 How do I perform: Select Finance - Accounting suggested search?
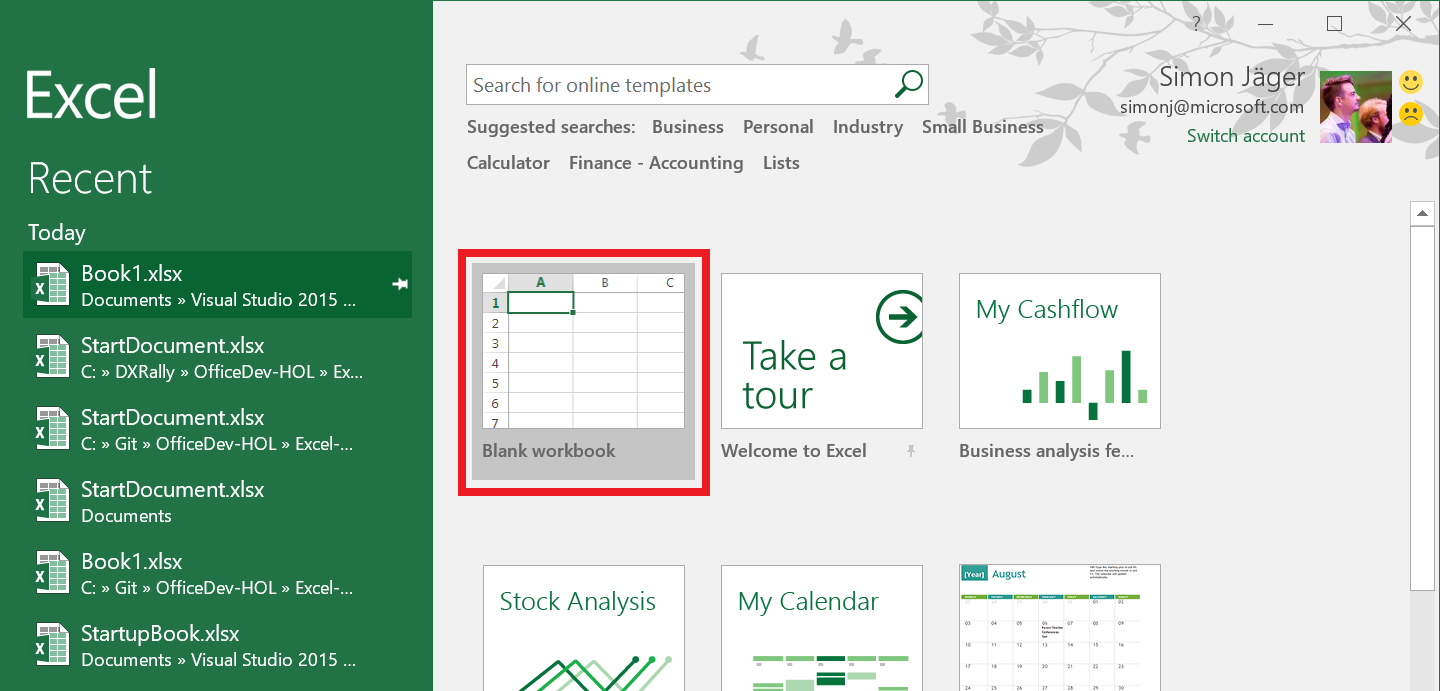tap(656, 163)
